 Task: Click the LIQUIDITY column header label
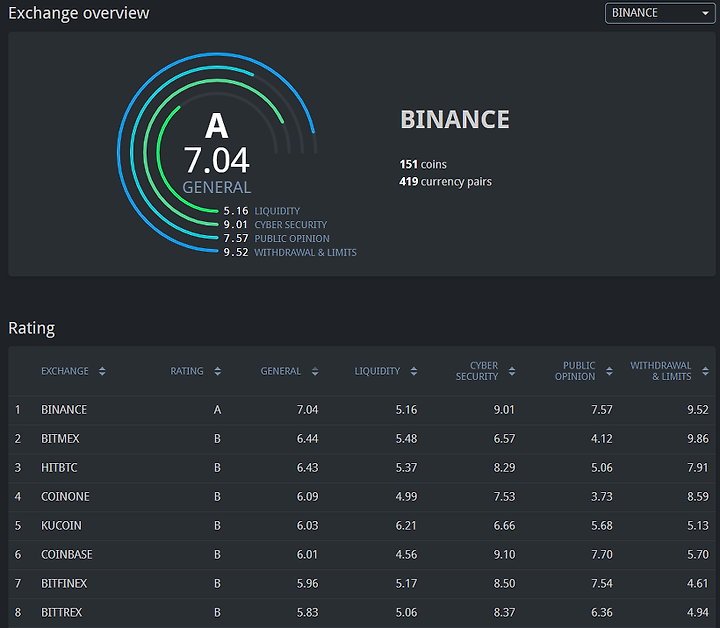[x=377, y=371]
